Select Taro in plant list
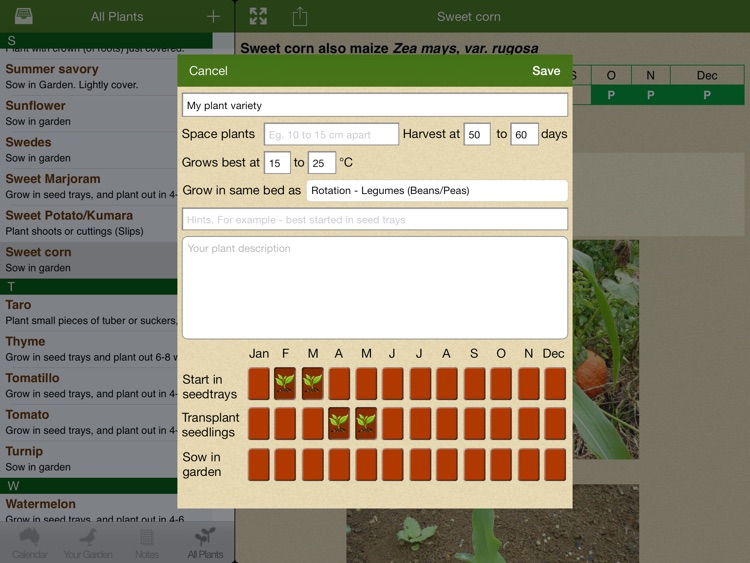The image size is (750, 563). pos(88,312)
